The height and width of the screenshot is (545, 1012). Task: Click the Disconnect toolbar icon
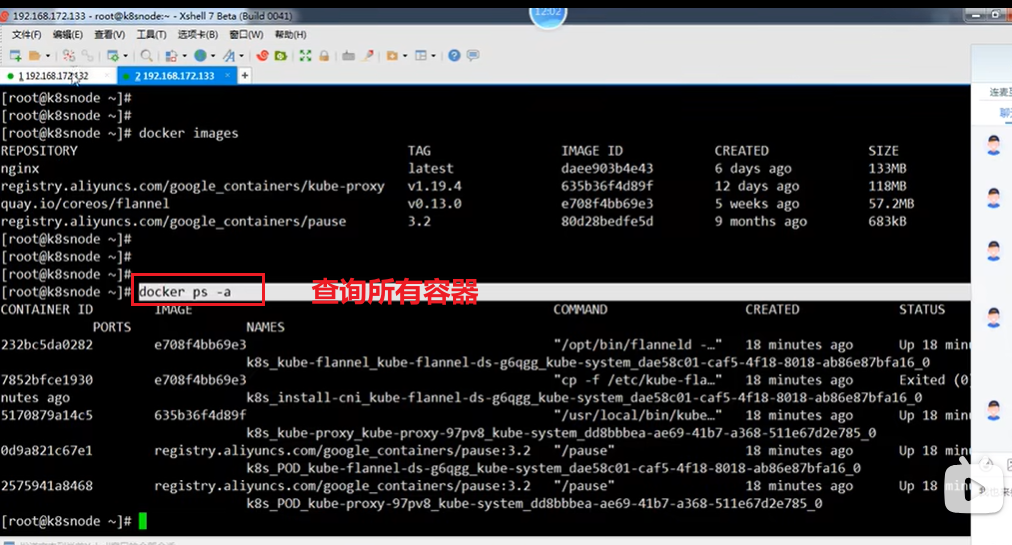coord(69,56)
